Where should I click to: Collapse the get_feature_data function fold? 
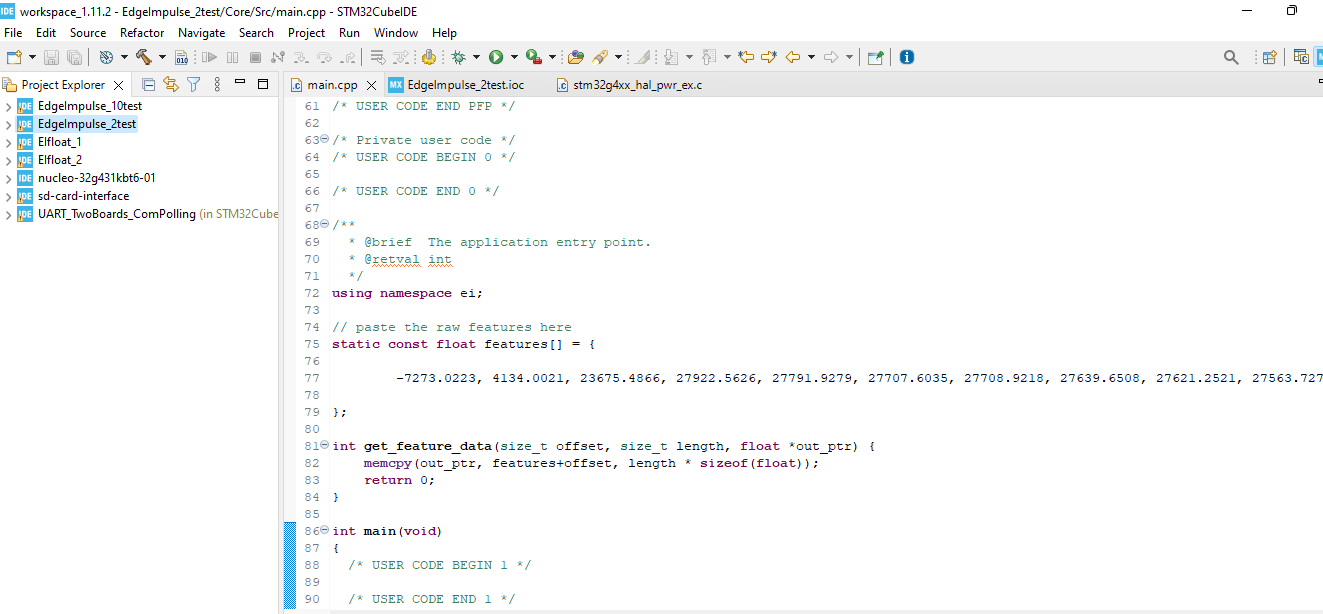coord(324,446)
